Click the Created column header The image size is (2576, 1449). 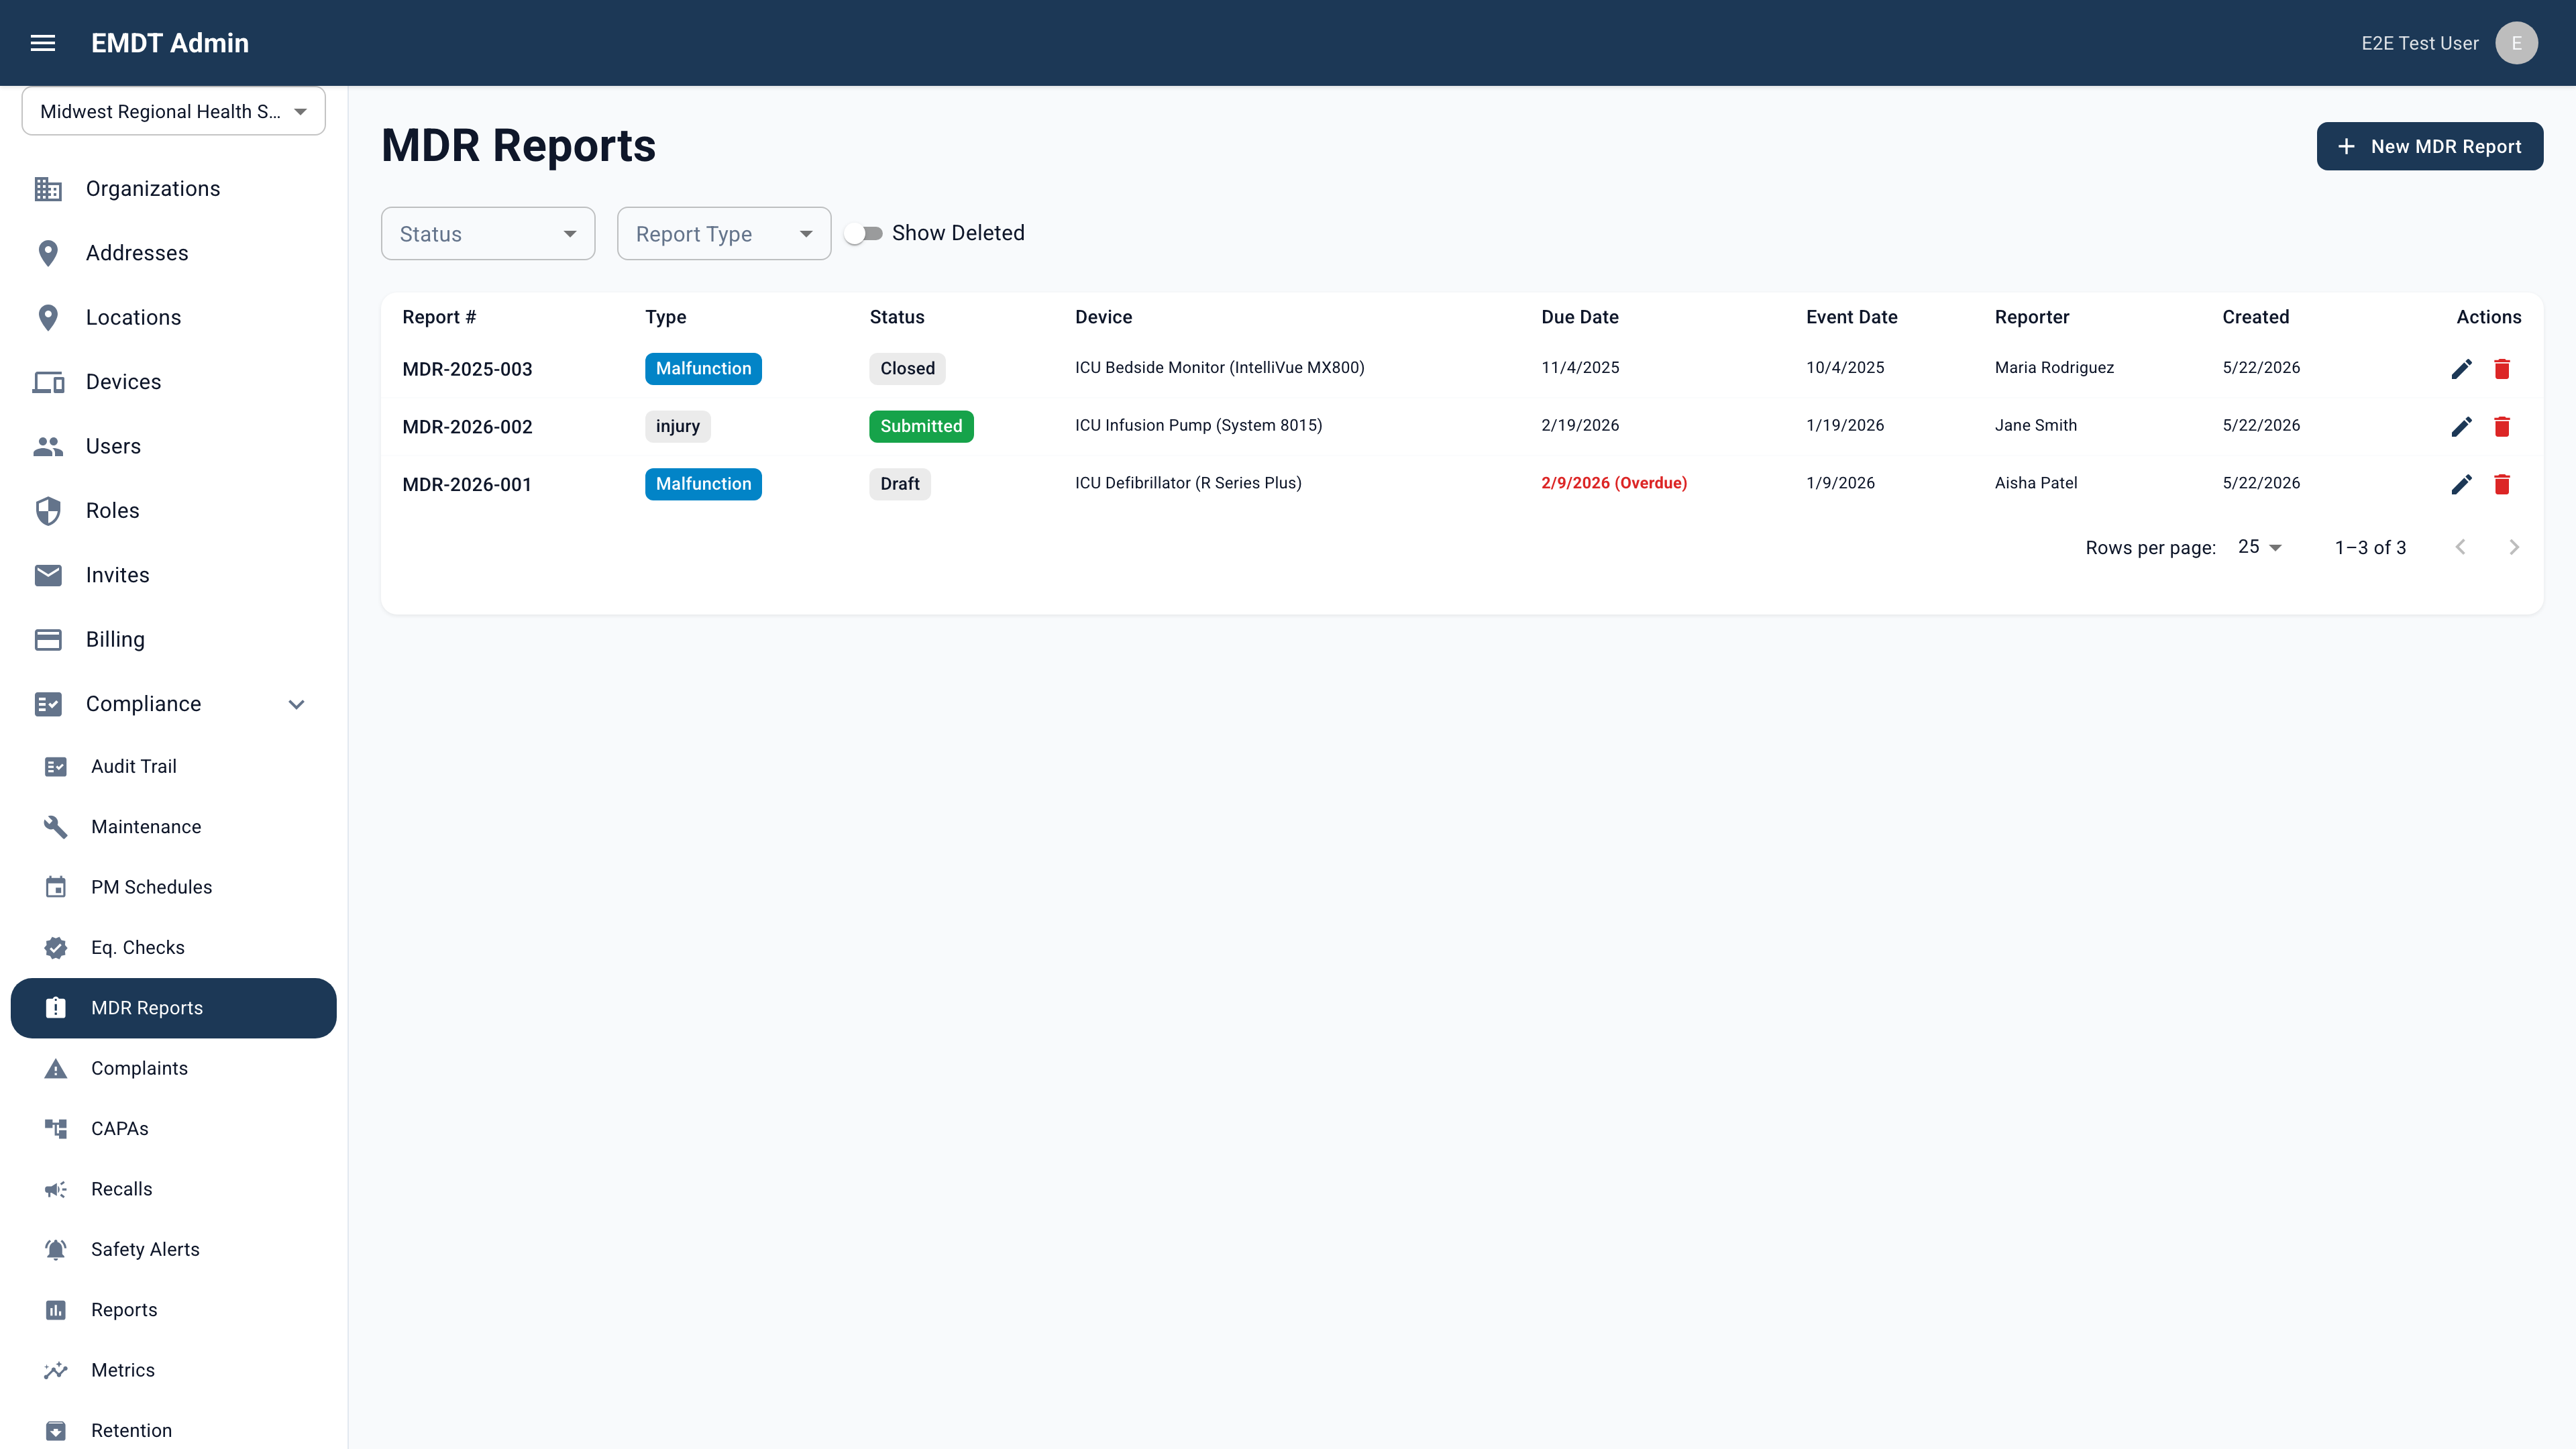[2255, 317]
